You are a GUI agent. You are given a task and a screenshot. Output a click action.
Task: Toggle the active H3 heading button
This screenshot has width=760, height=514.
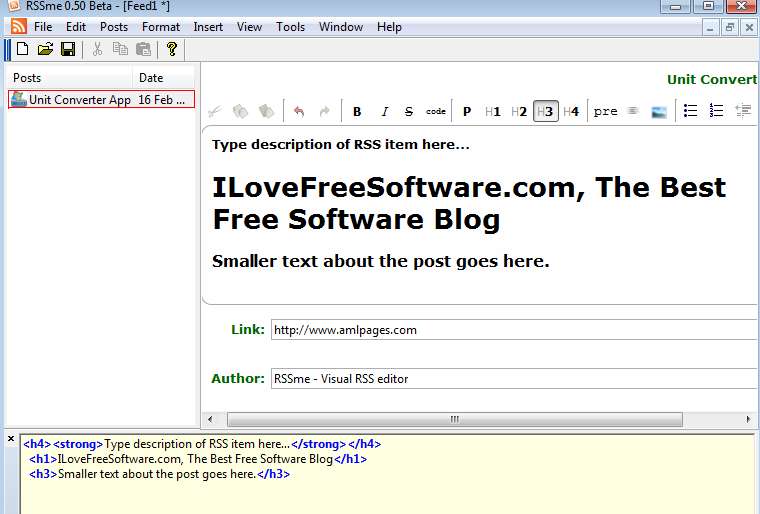[x=546, y=112]
